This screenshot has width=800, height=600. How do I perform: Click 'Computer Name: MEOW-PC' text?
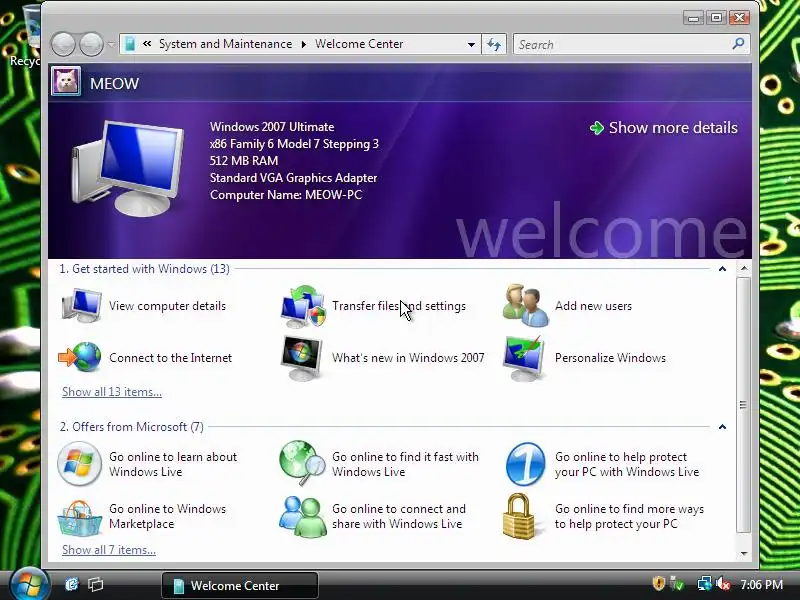point(286,195)
